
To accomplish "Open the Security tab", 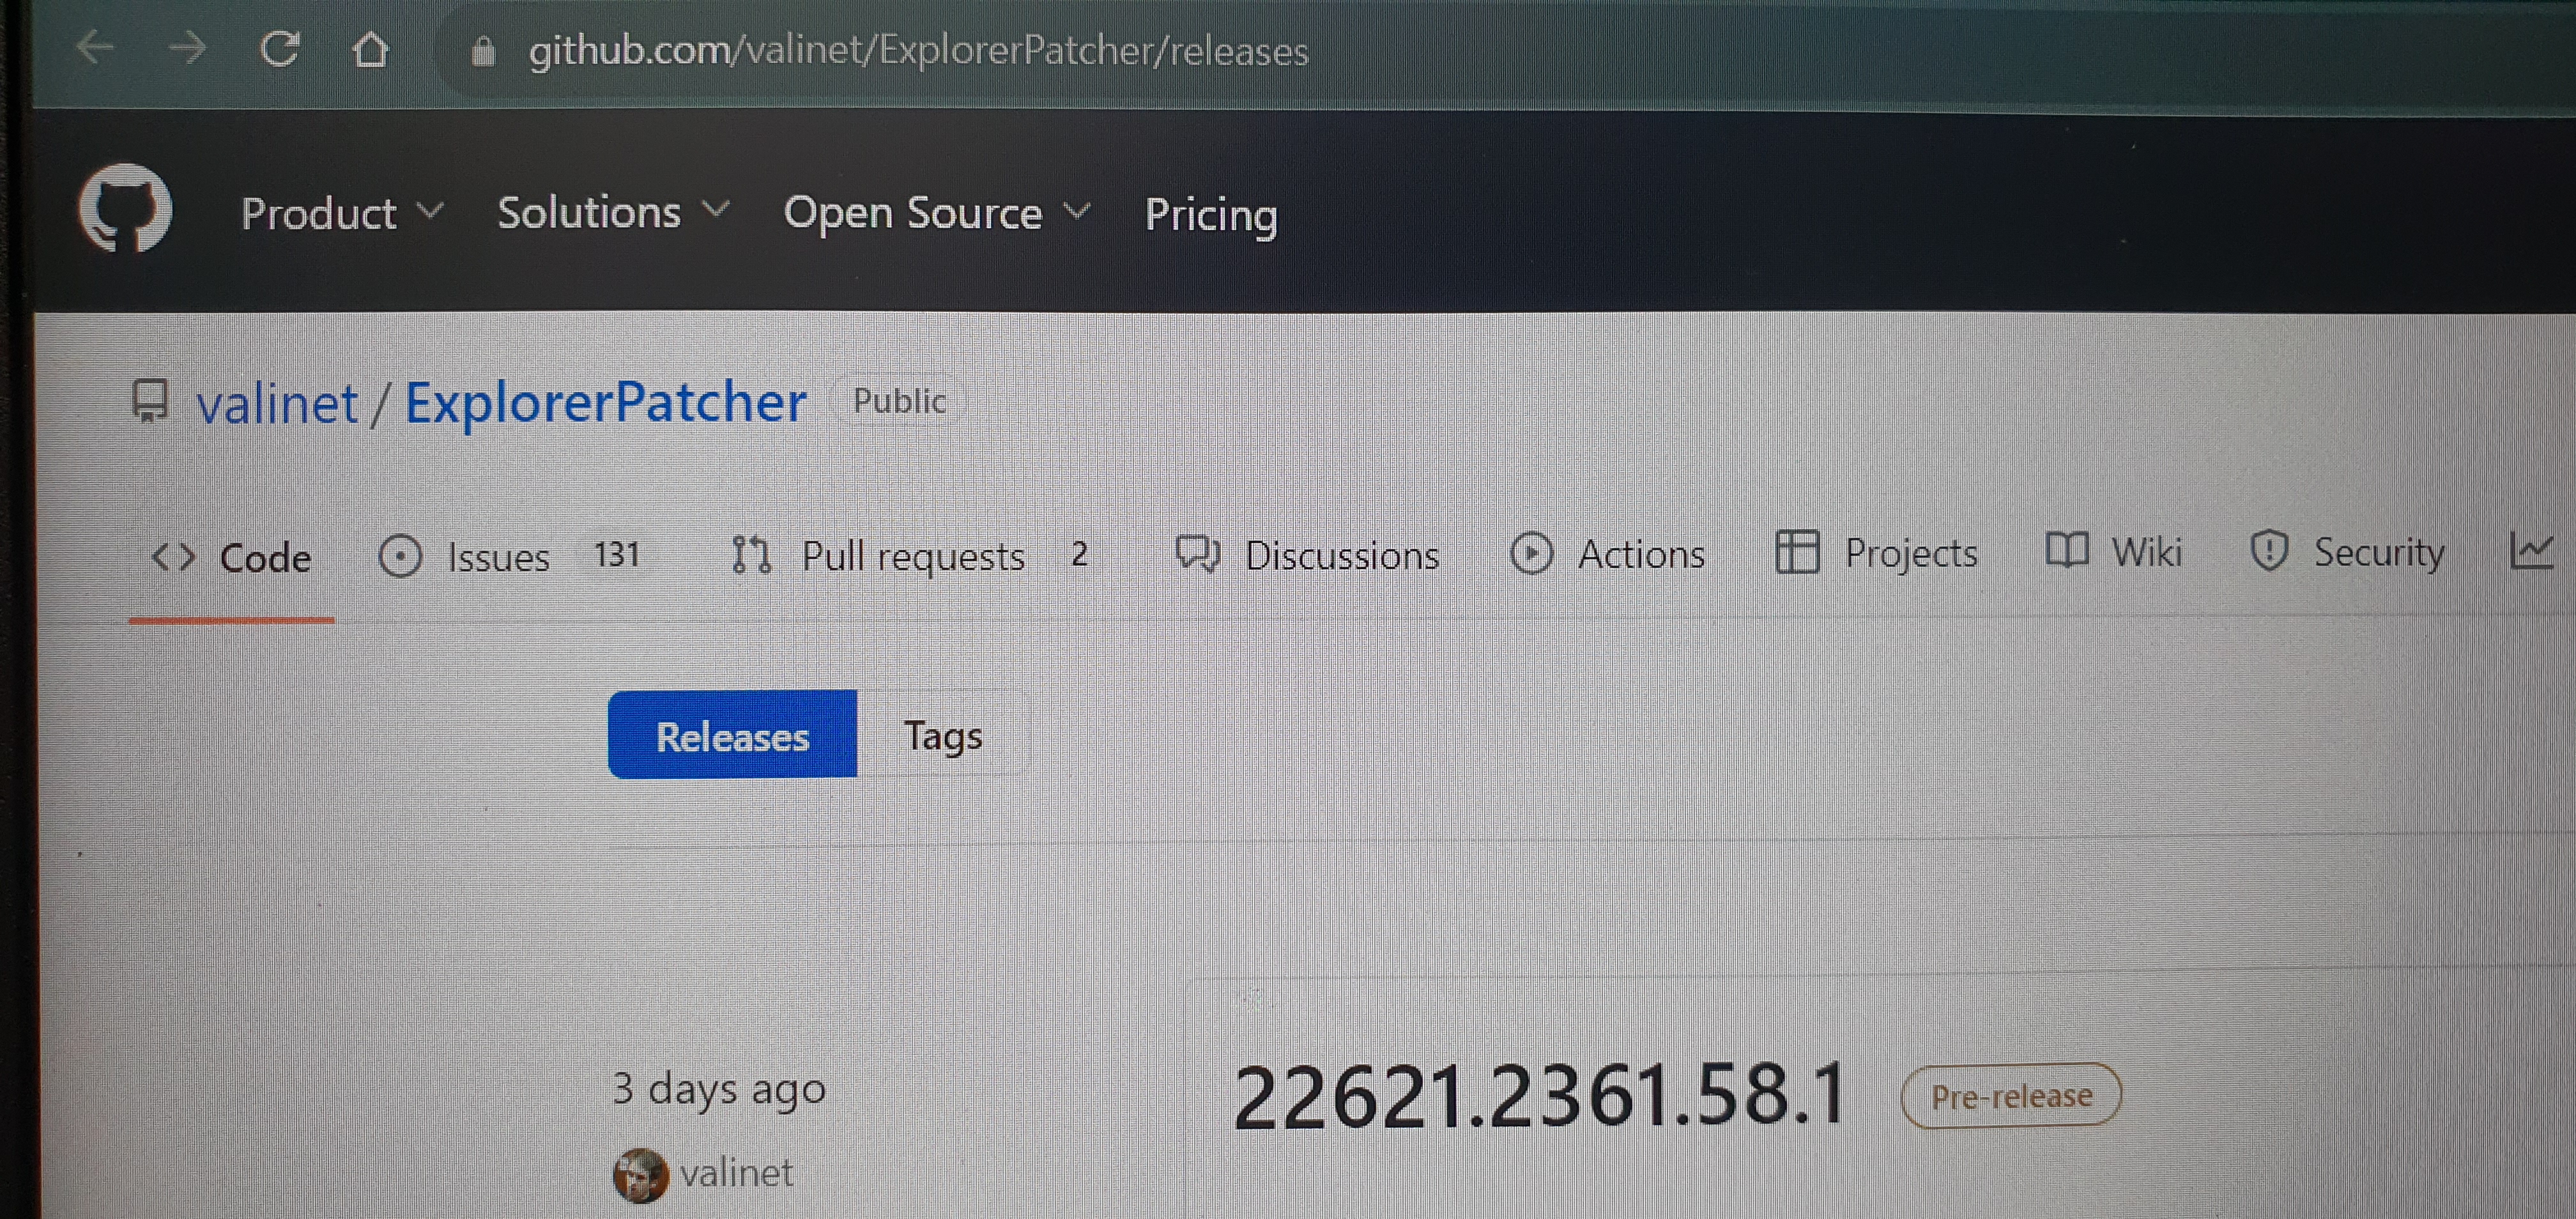I will [2347, 552].
